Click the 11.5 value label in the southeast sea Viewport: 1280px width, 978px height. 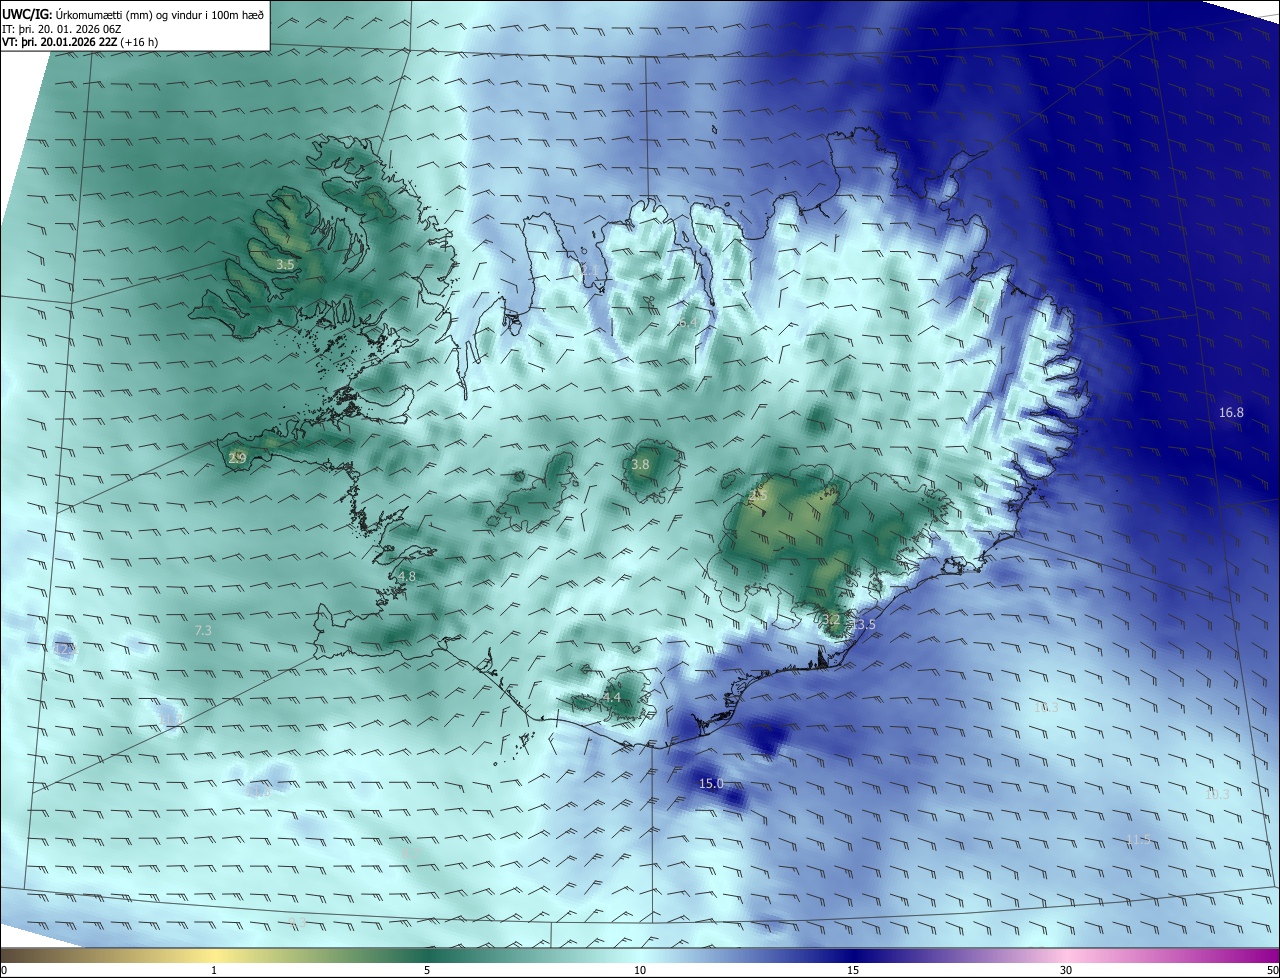click(x=1138, y=840)
